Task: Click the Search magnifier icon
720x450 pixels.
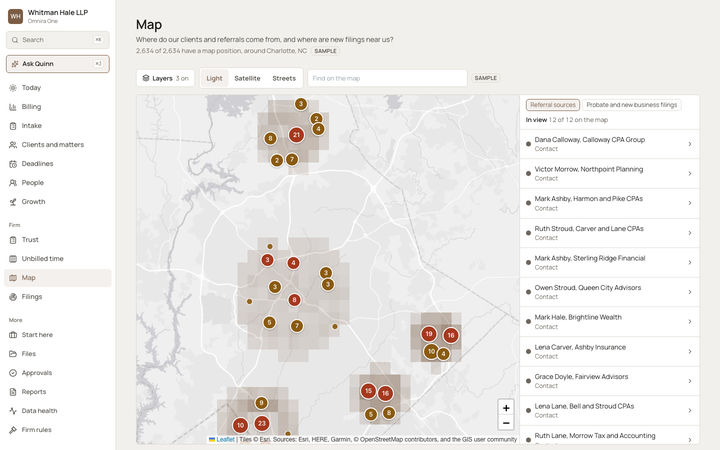Action: pyautogui.click(x=15, y=40)
